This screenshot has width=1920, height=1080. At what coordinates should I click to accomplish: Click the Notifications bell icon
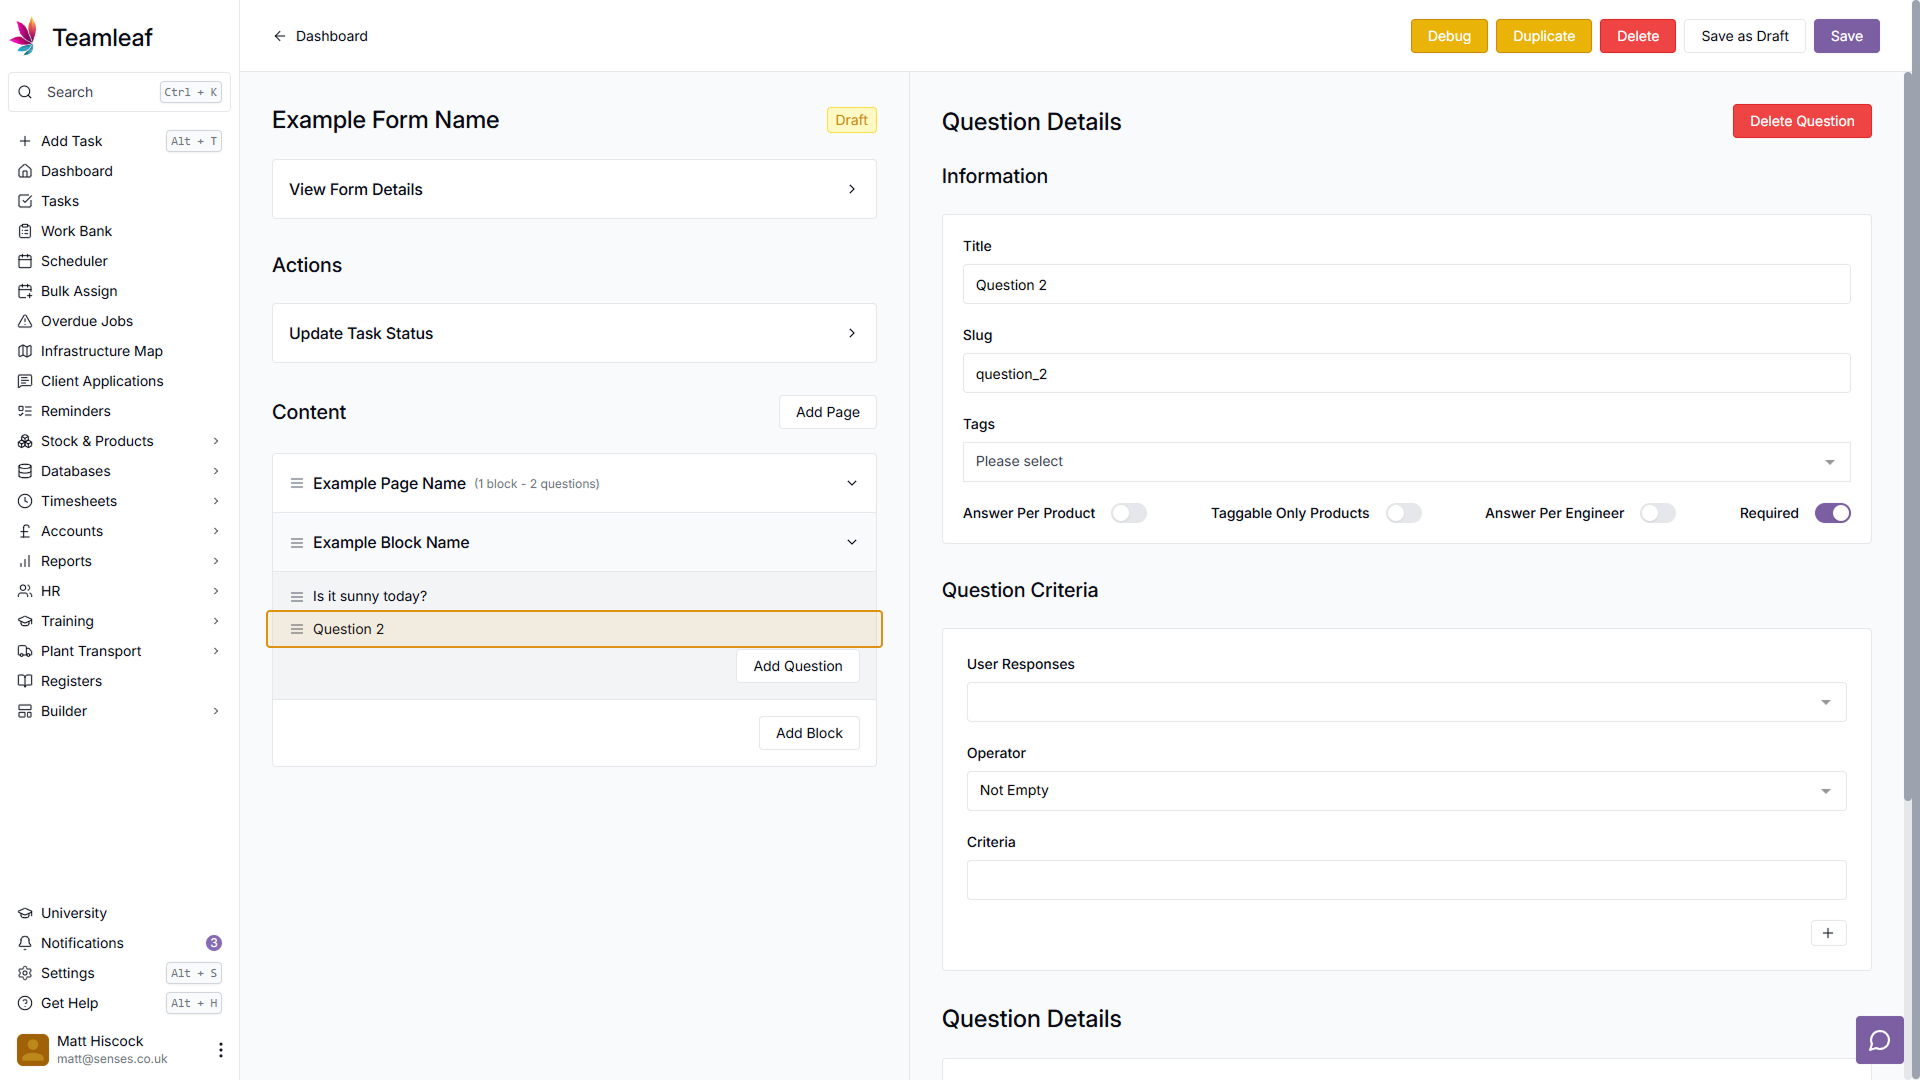[25, 943]
